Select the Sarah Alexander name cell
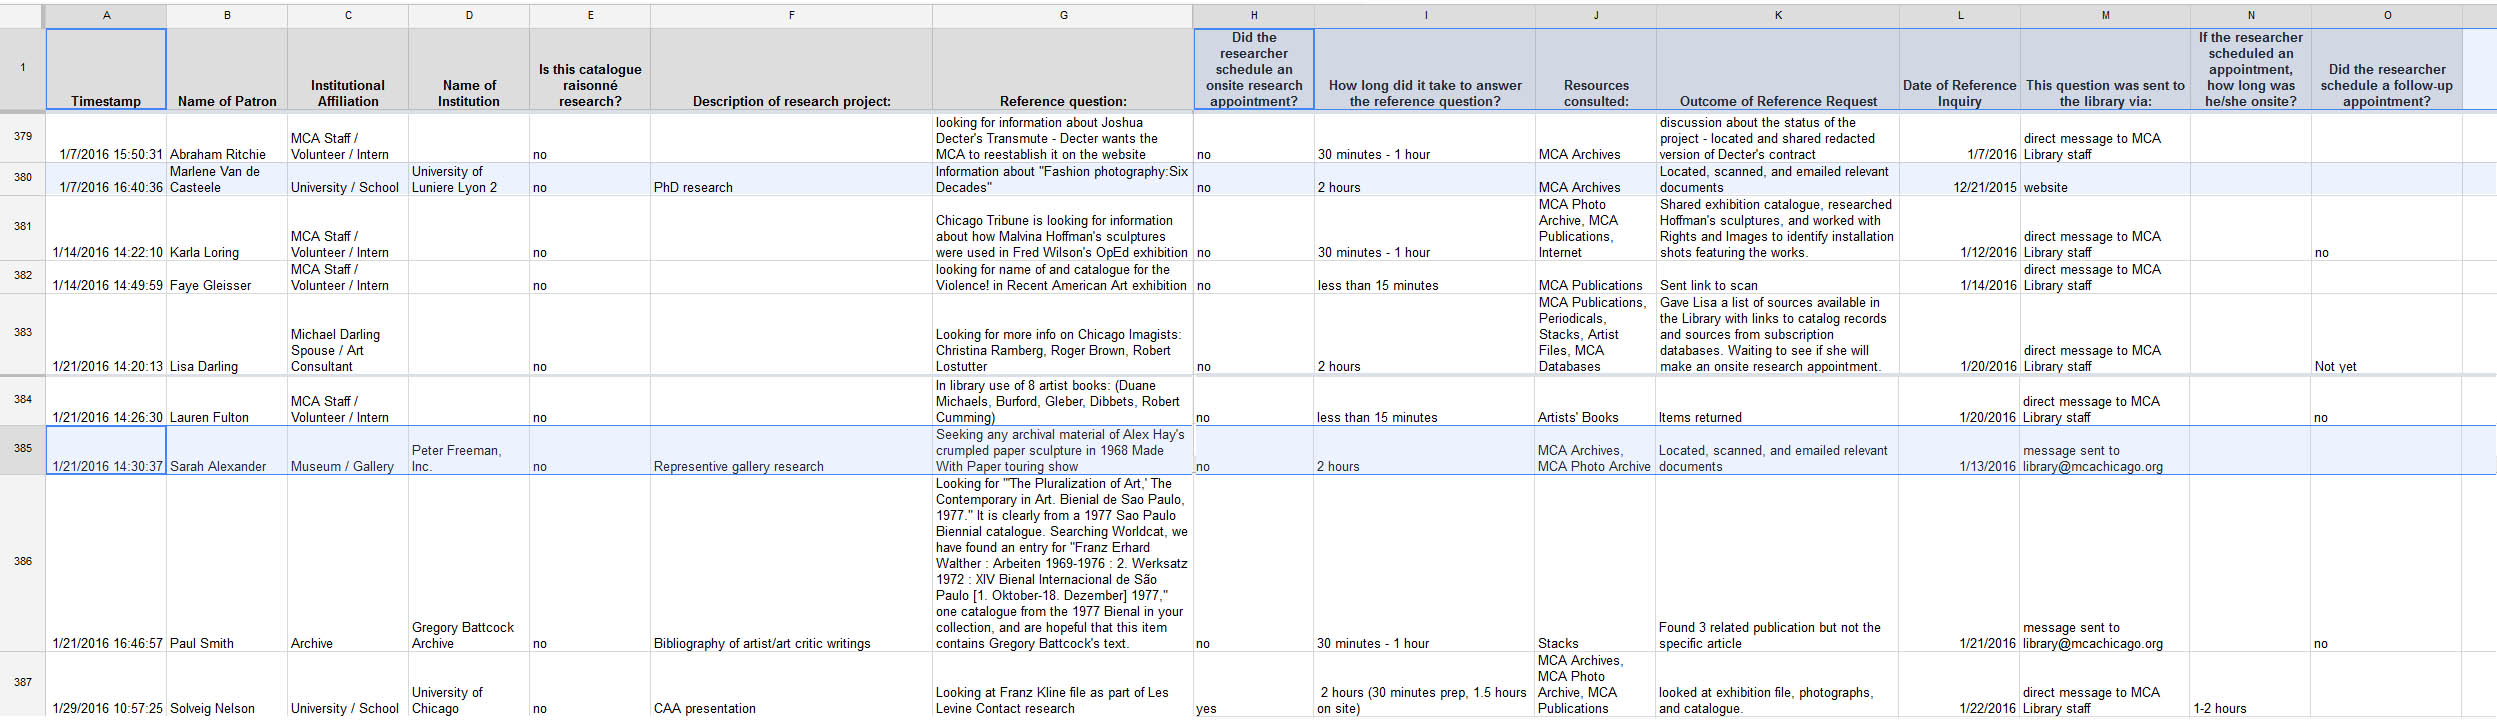This screenshot has height=720, width=2497. 226,465
